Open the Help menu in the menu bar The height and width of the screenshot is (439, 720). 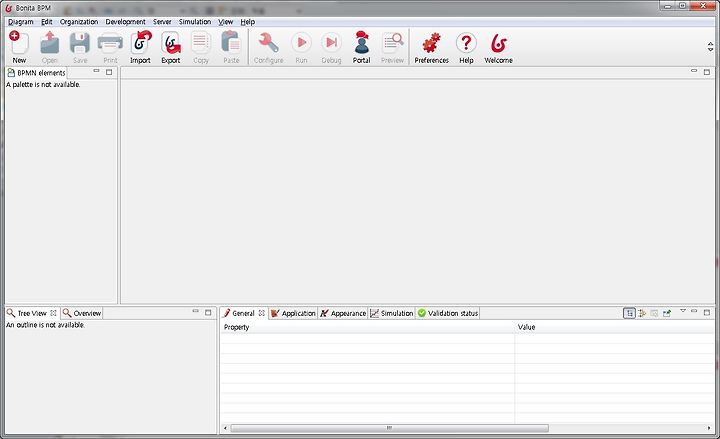click(x=248, y=22)
